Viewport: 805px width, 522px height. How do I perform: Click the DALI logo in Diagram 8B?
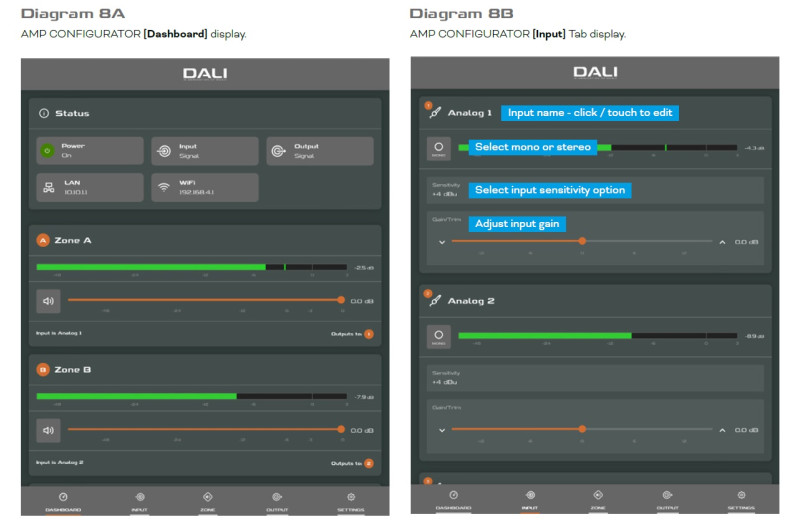pyautogui.click(x=595, y=72)
